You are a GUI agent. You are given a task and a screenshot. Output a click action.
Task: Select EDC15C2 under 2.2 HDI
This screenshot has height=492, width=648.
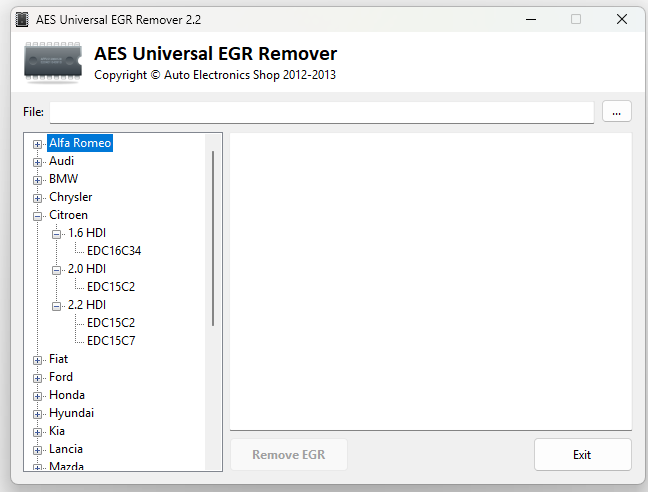(111, 323)
